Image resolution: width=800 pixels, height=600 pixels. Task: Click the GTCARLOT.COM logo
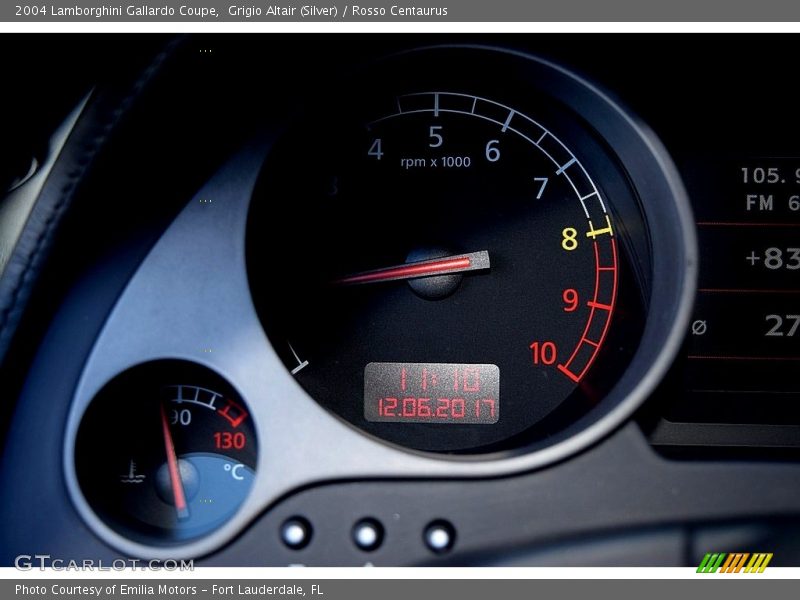pyautogui.click(x=104, y=563)
